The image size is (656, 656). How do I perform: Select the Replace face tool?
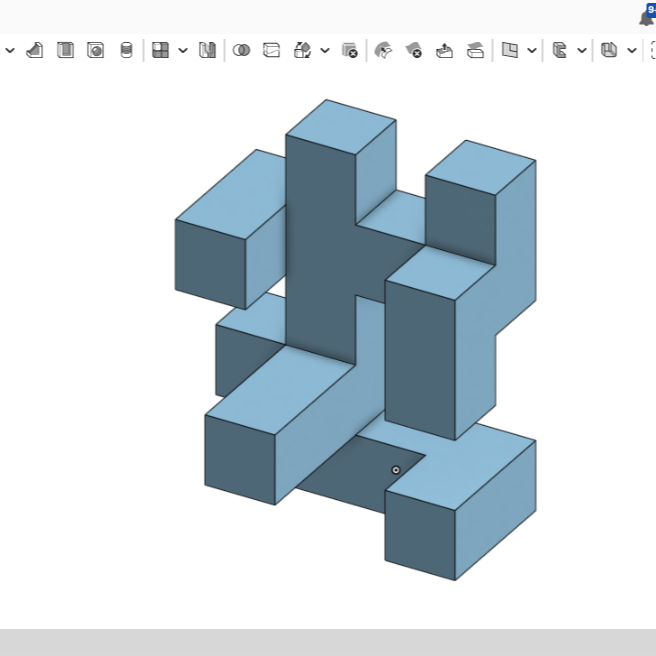tap(475, 50)
